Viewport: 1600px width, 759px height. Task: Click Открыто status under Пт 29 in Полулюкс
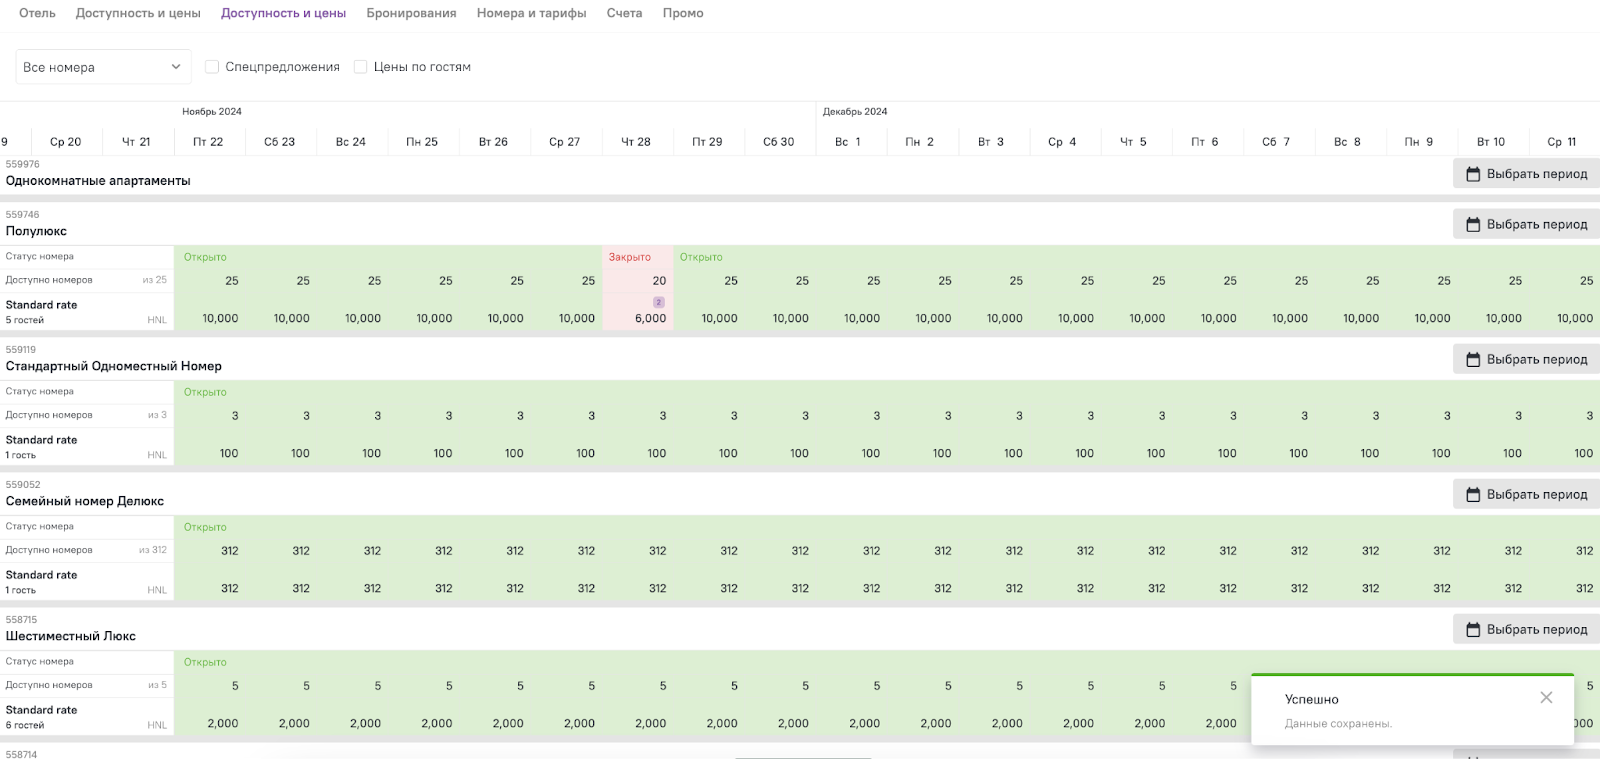(701, 257)
